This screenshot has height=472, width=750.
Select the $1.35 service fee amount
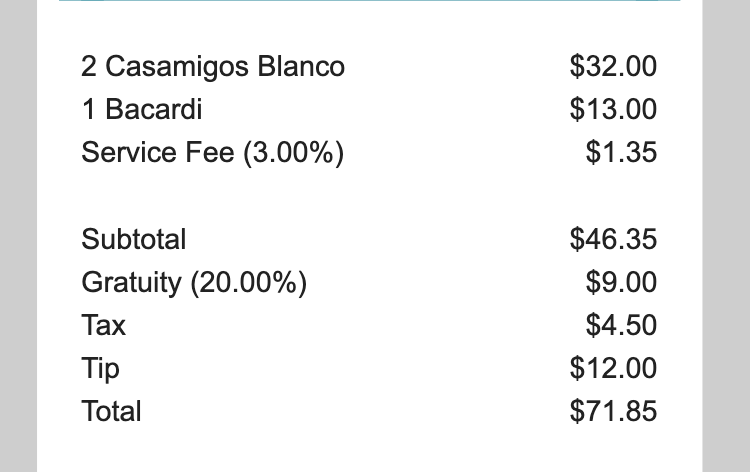click(x=621, y=153)
